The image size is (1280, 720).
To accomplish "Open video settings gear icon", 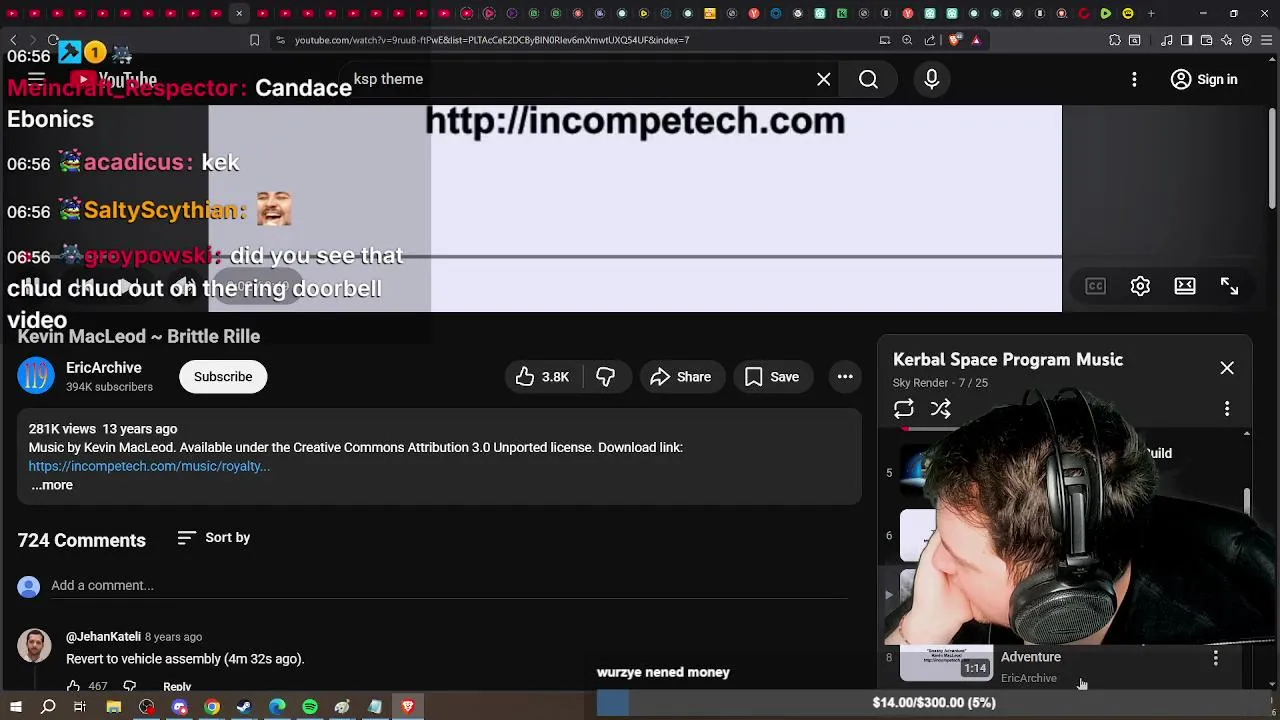I will 1140,286.
